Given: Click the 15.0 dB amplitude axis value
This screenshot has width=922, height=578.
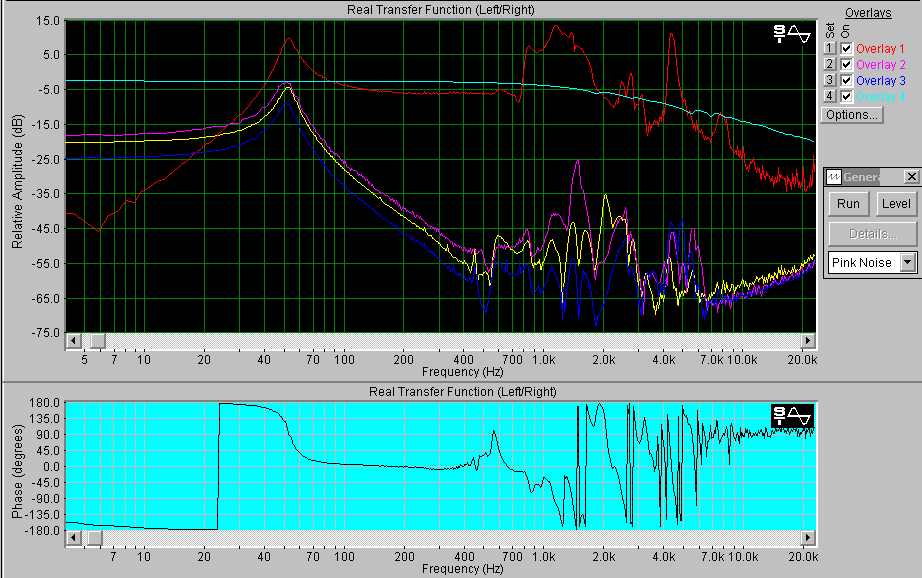Looking at the screenshot, I should coord(48,21).
